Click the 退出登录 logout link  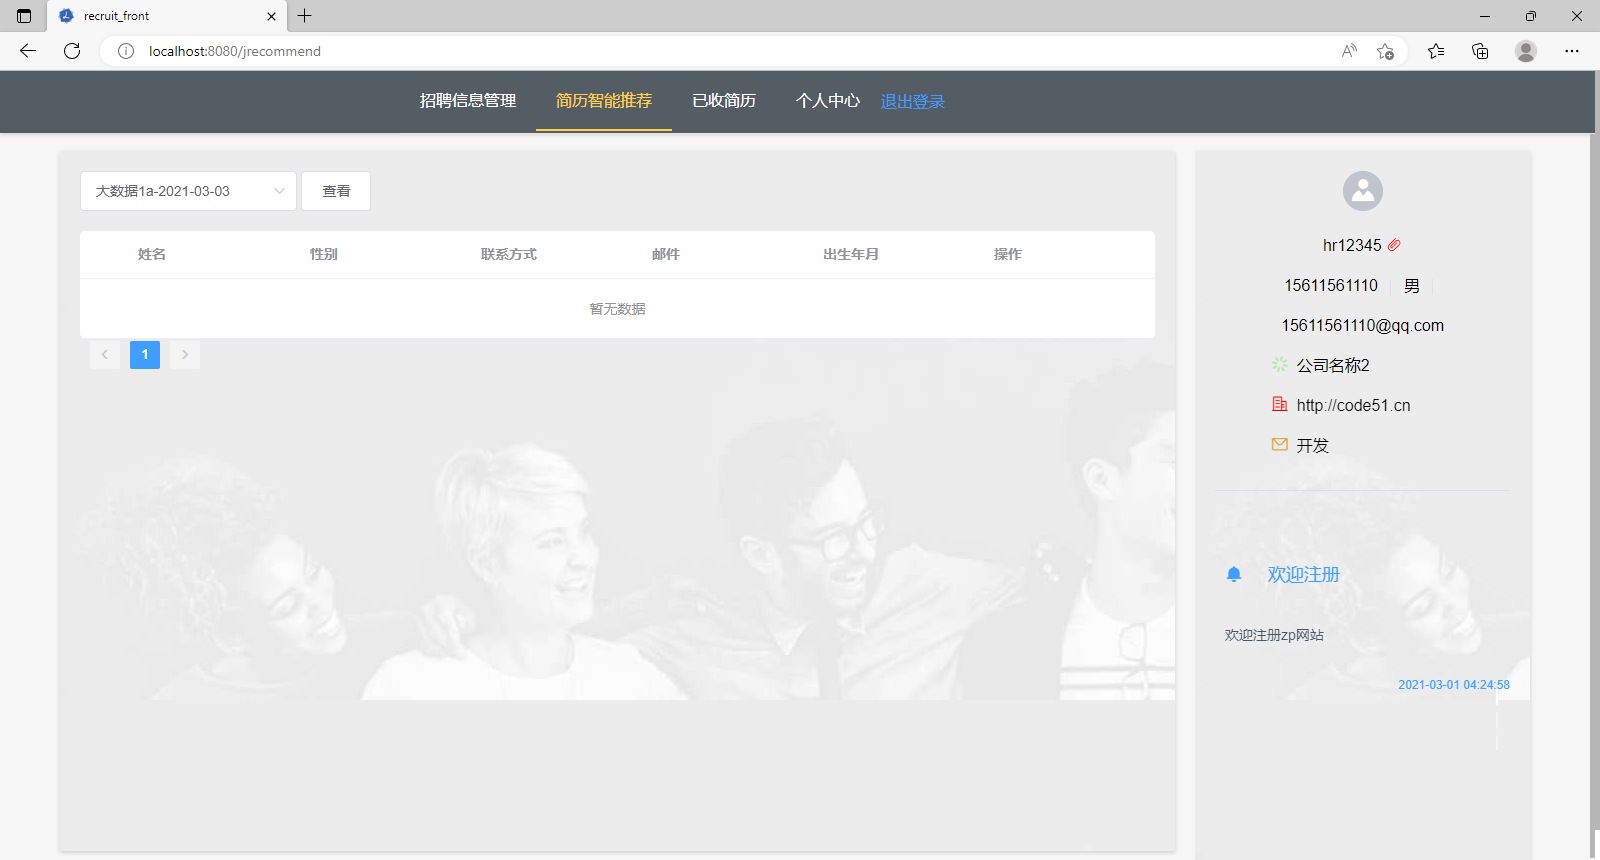click(x=912, y=102)
